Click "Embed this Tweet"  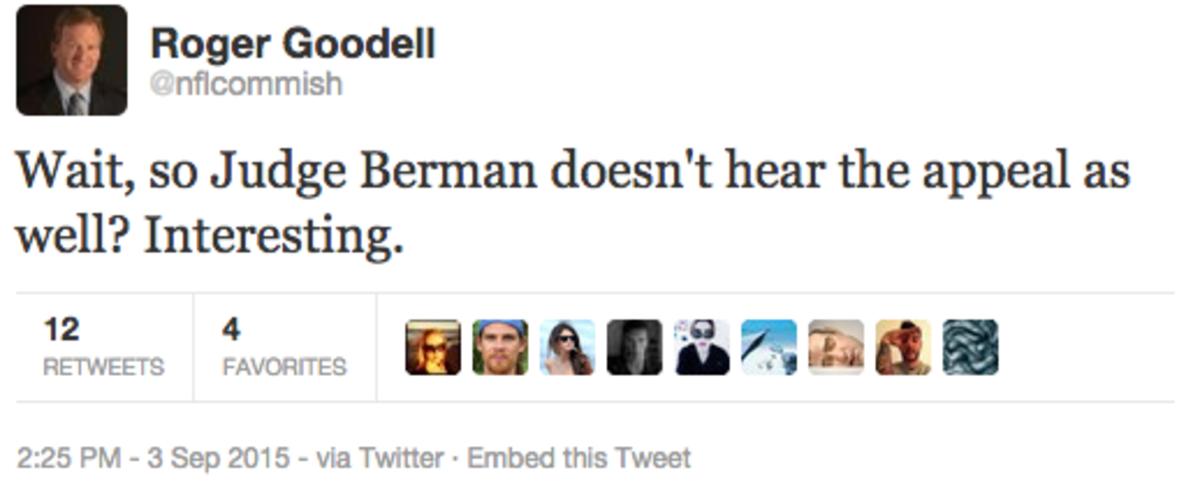(579, 459)
